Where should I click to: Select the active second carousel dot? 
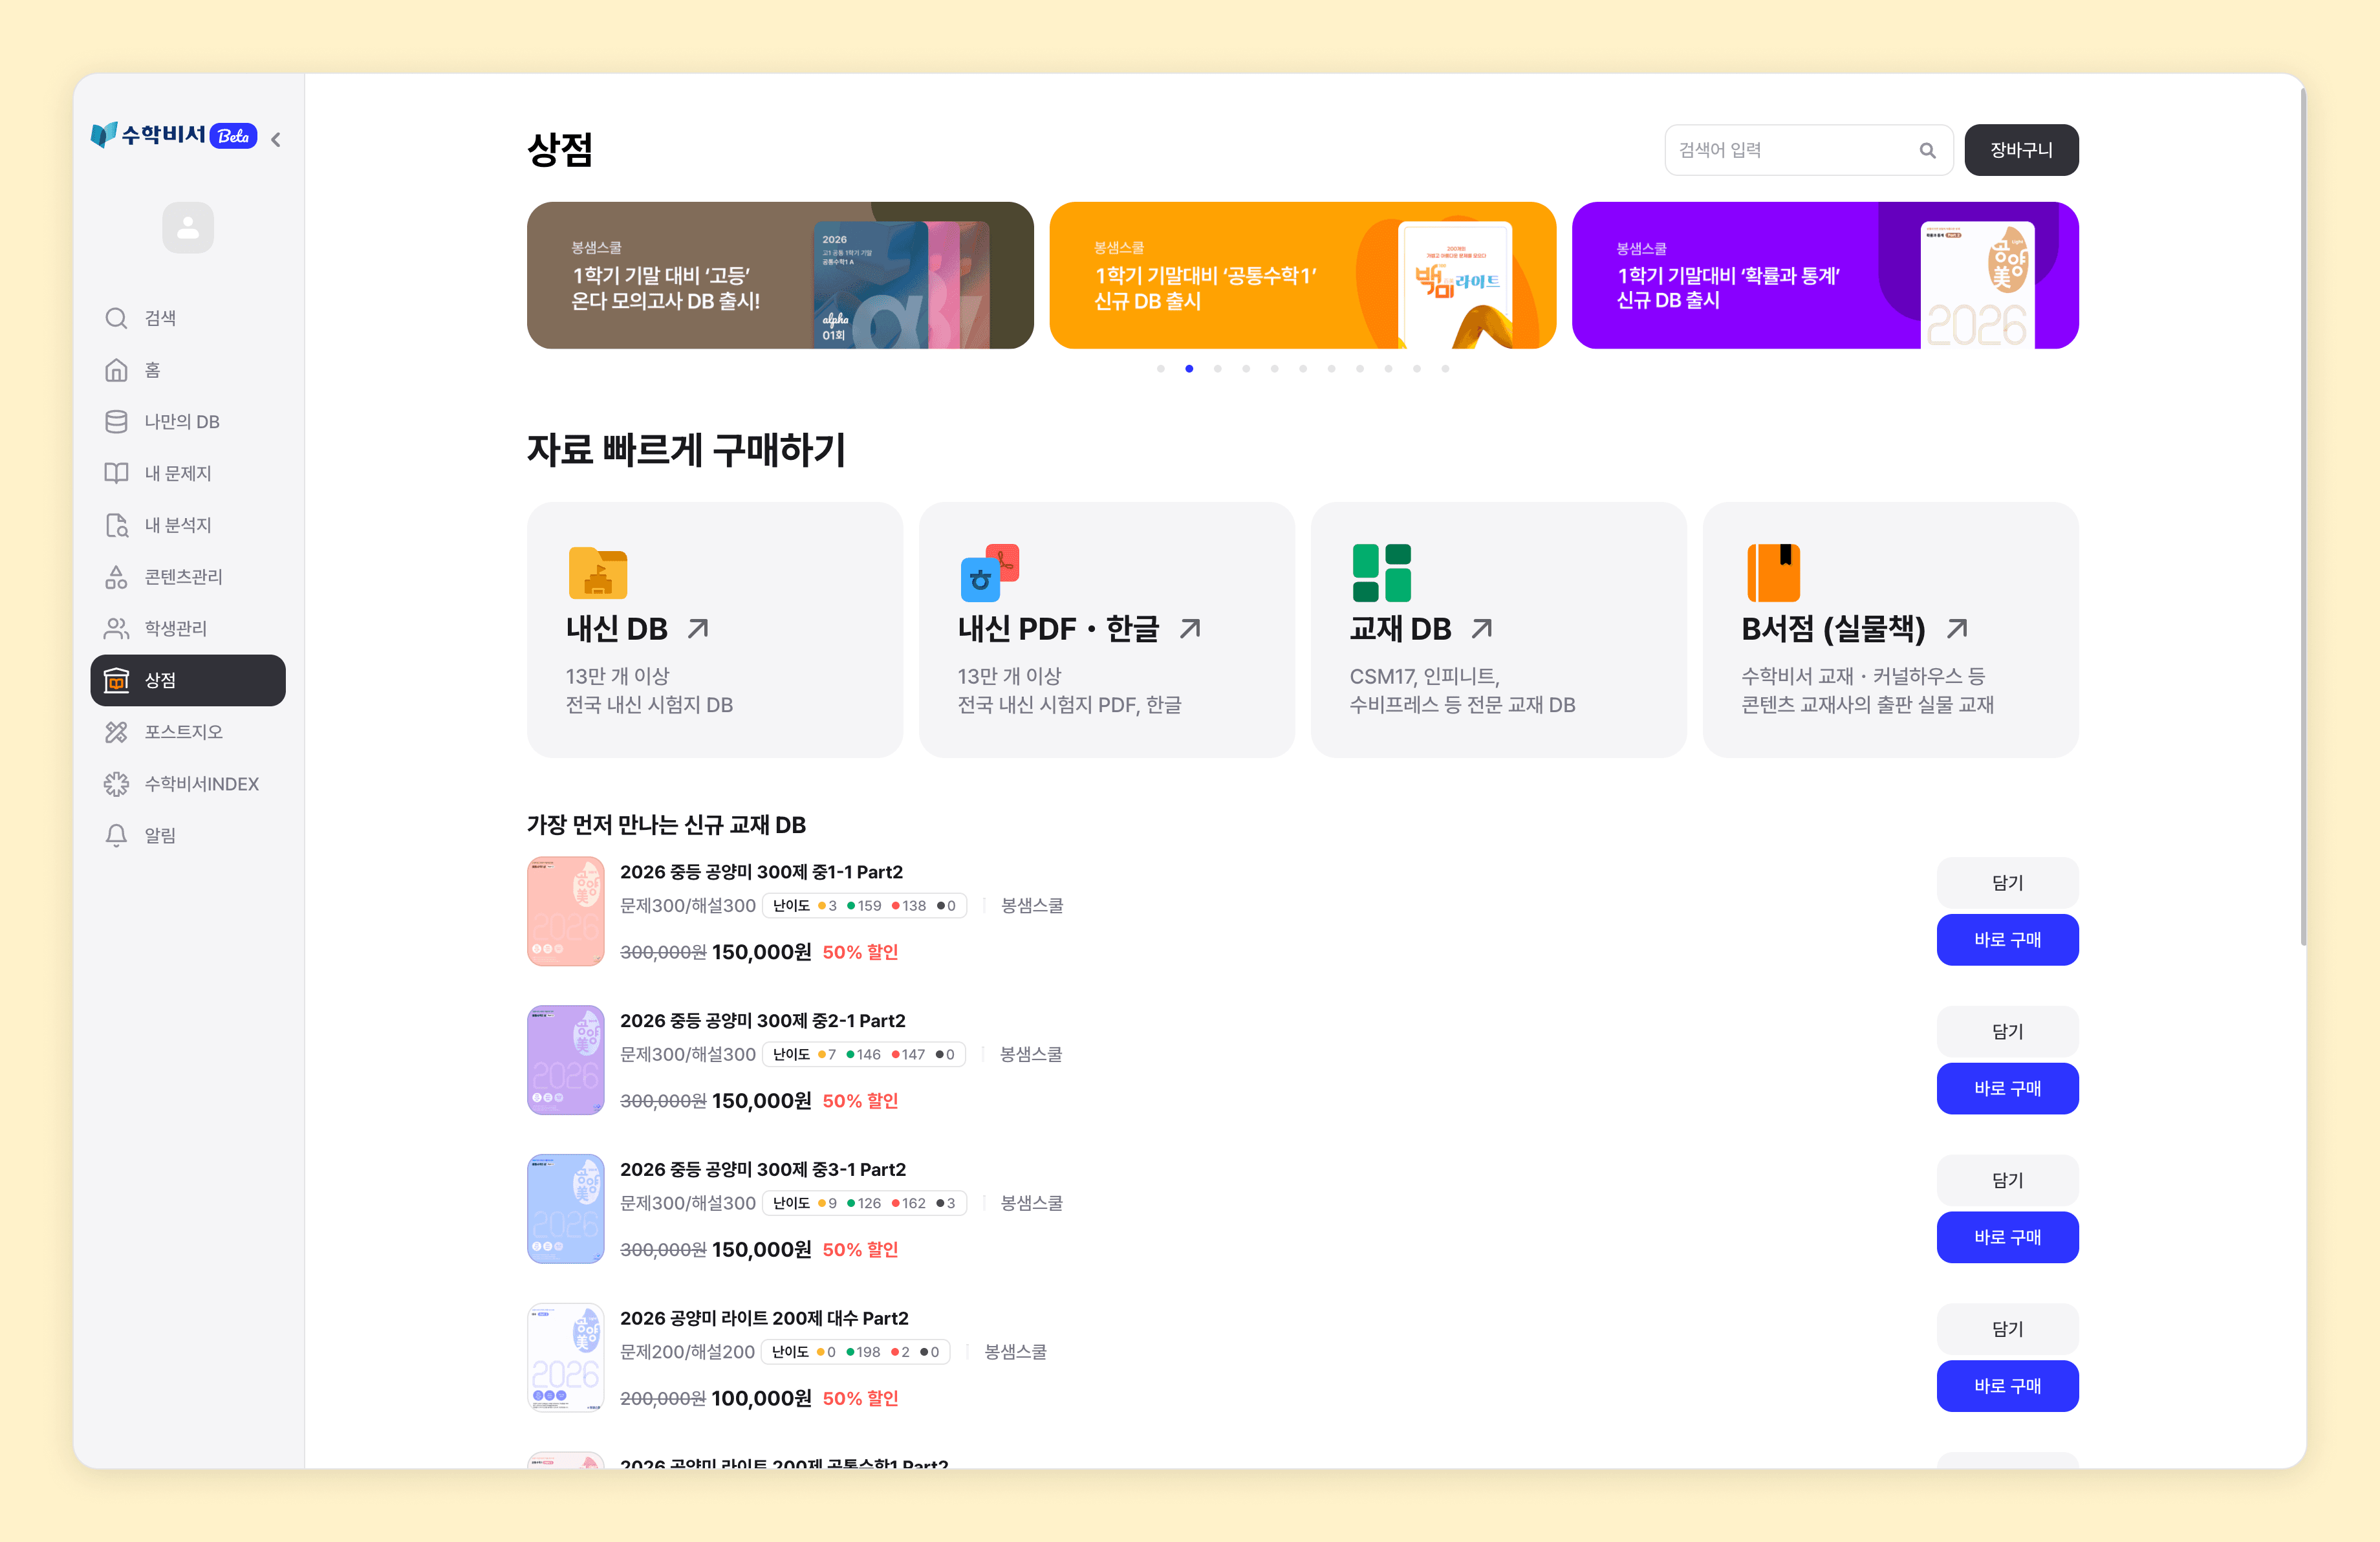1189,368
